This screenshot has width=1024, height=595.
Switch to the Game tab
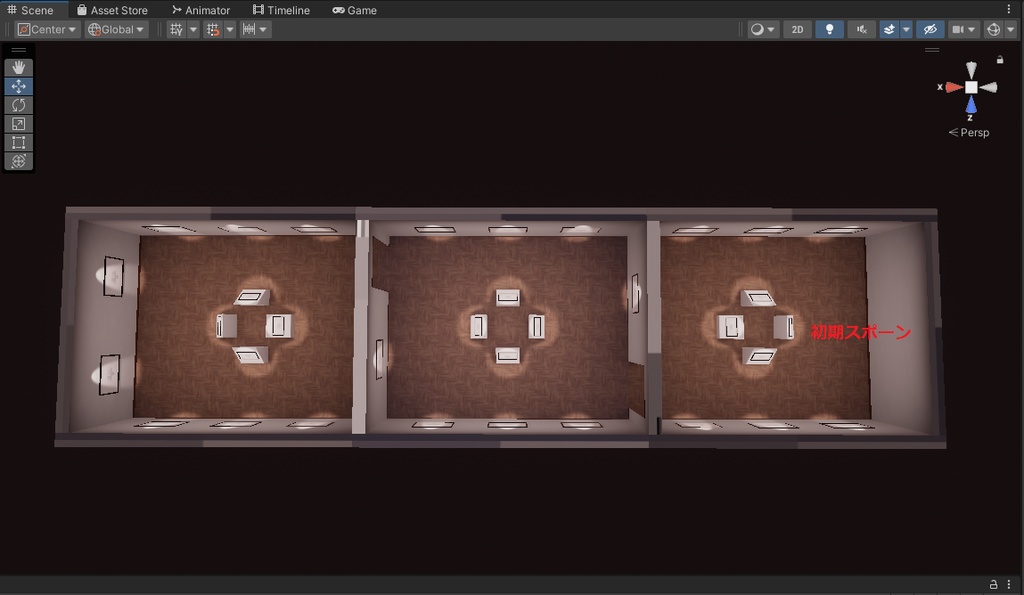355,10
